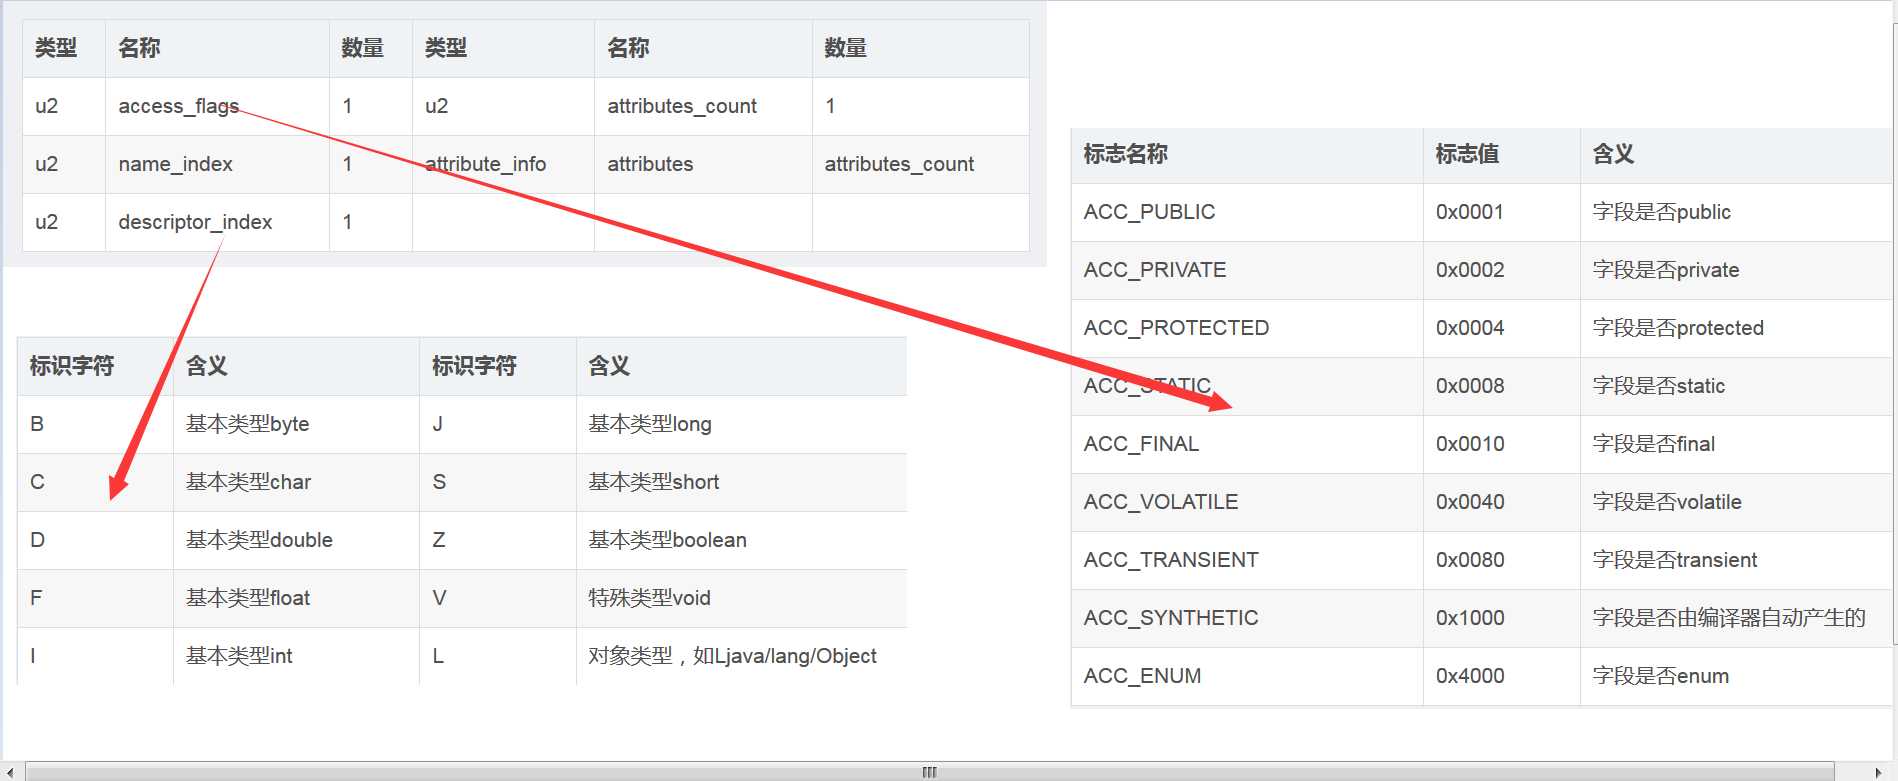Viewport: 1898px width, 781px height.
Task: Click descriptor character V
Action: point(439,598)
